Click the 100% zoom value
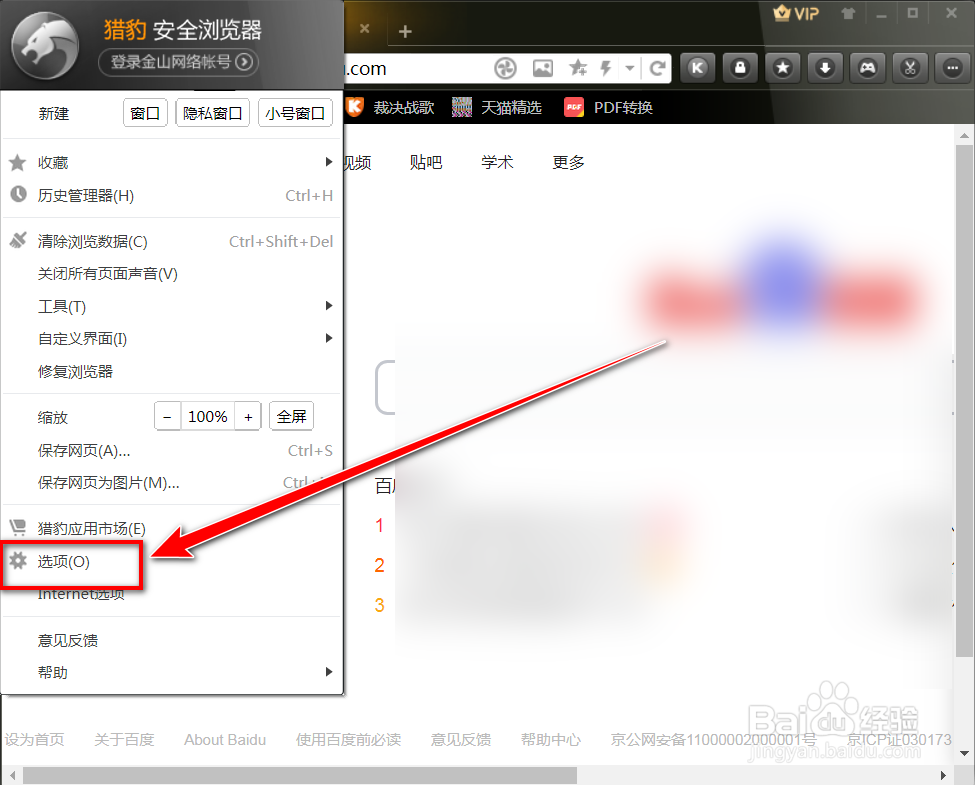The image size is (975, 785). click(208, 416)
